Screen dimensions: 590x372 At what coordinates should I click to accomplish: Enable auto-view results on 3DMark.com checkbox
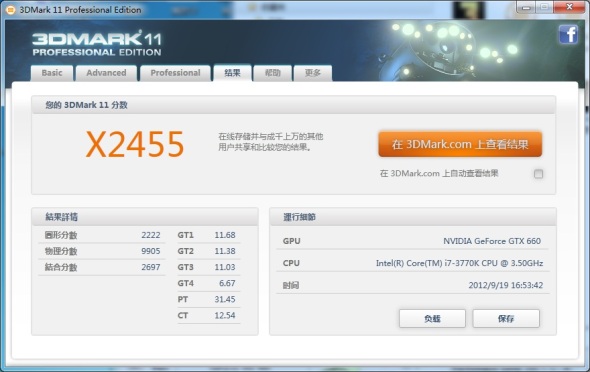(538, 174)
